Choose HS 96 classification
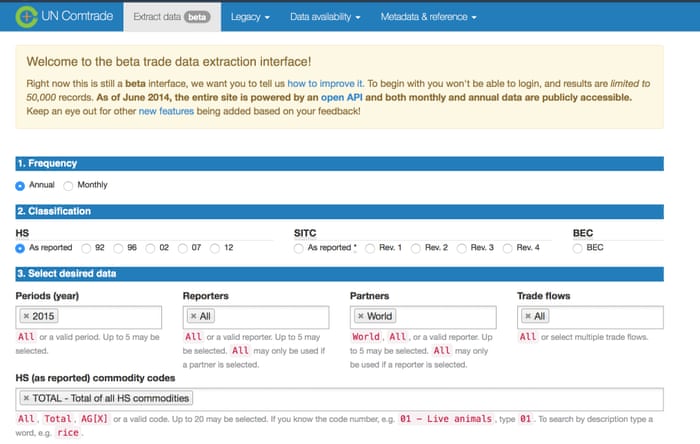700x444 pixels. 118,248
